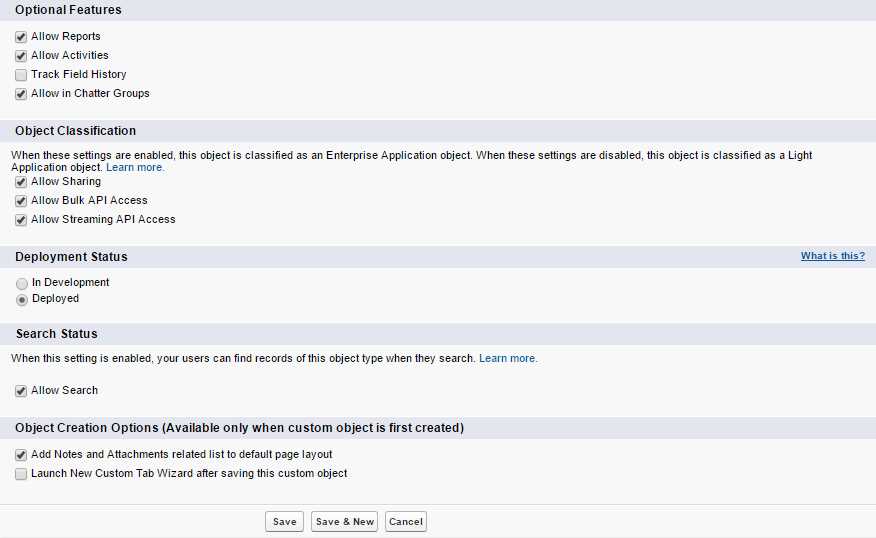Toggle Allow Bulk API Access checkbox
This screenshot has width=876, height=538.
(21, 201)
